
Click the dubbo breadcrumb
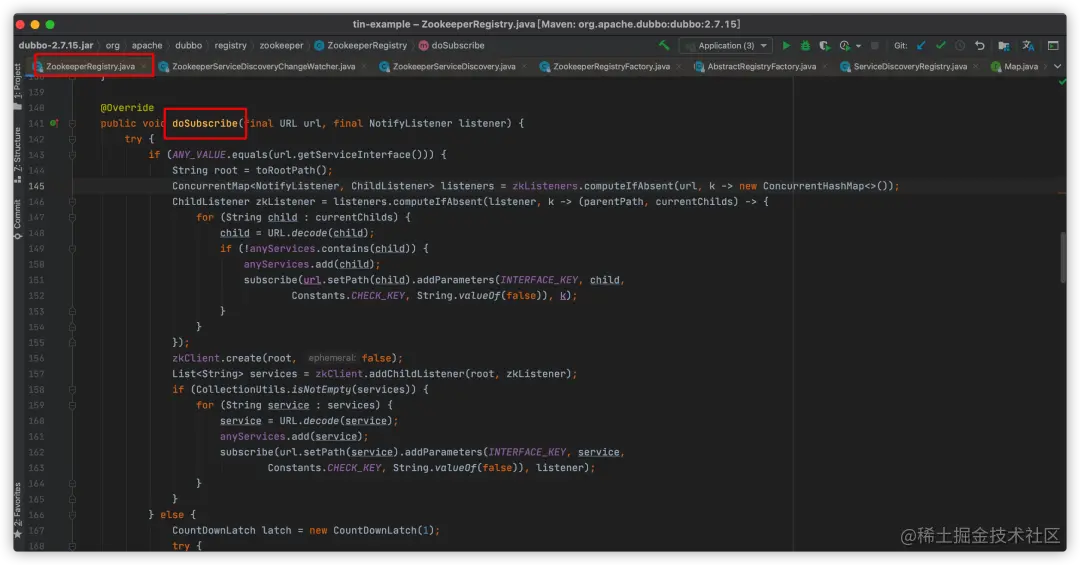pos(188,45)
